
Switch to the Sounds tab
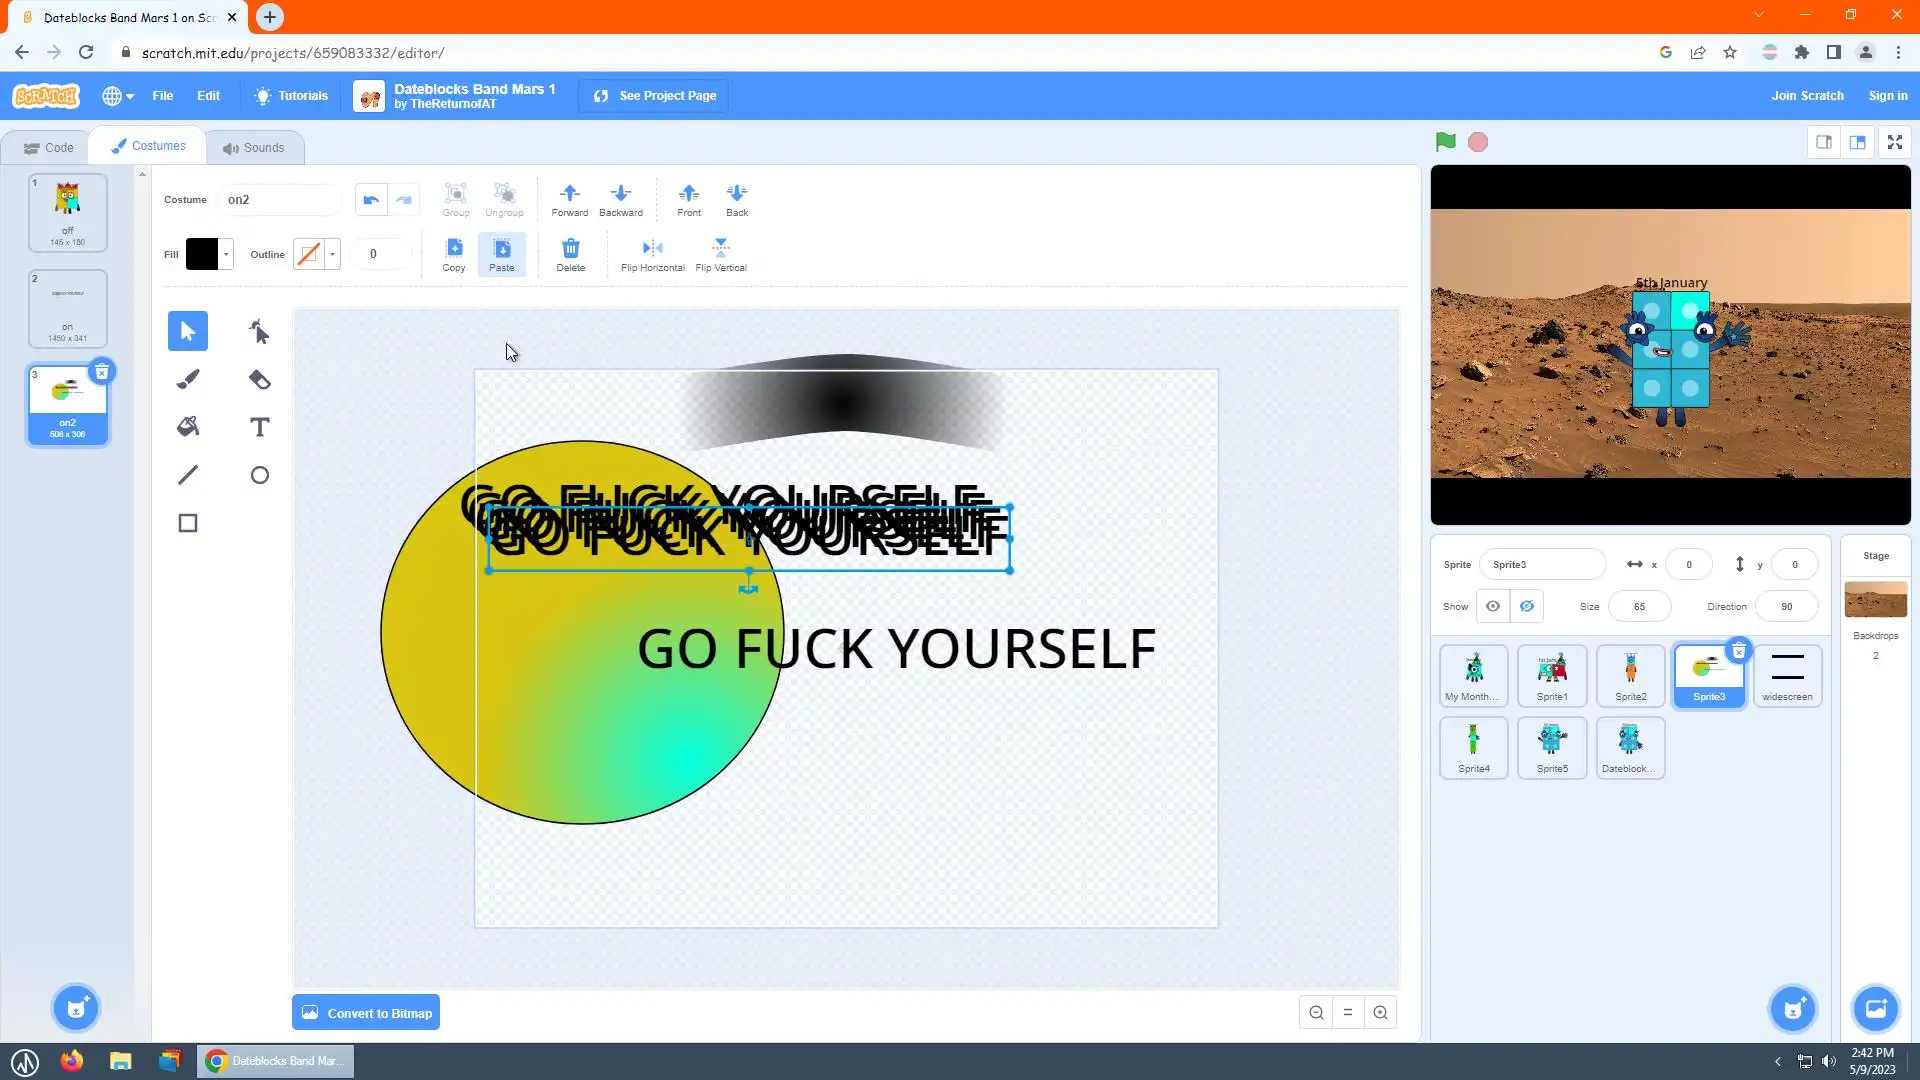click(x=254, y=147)
